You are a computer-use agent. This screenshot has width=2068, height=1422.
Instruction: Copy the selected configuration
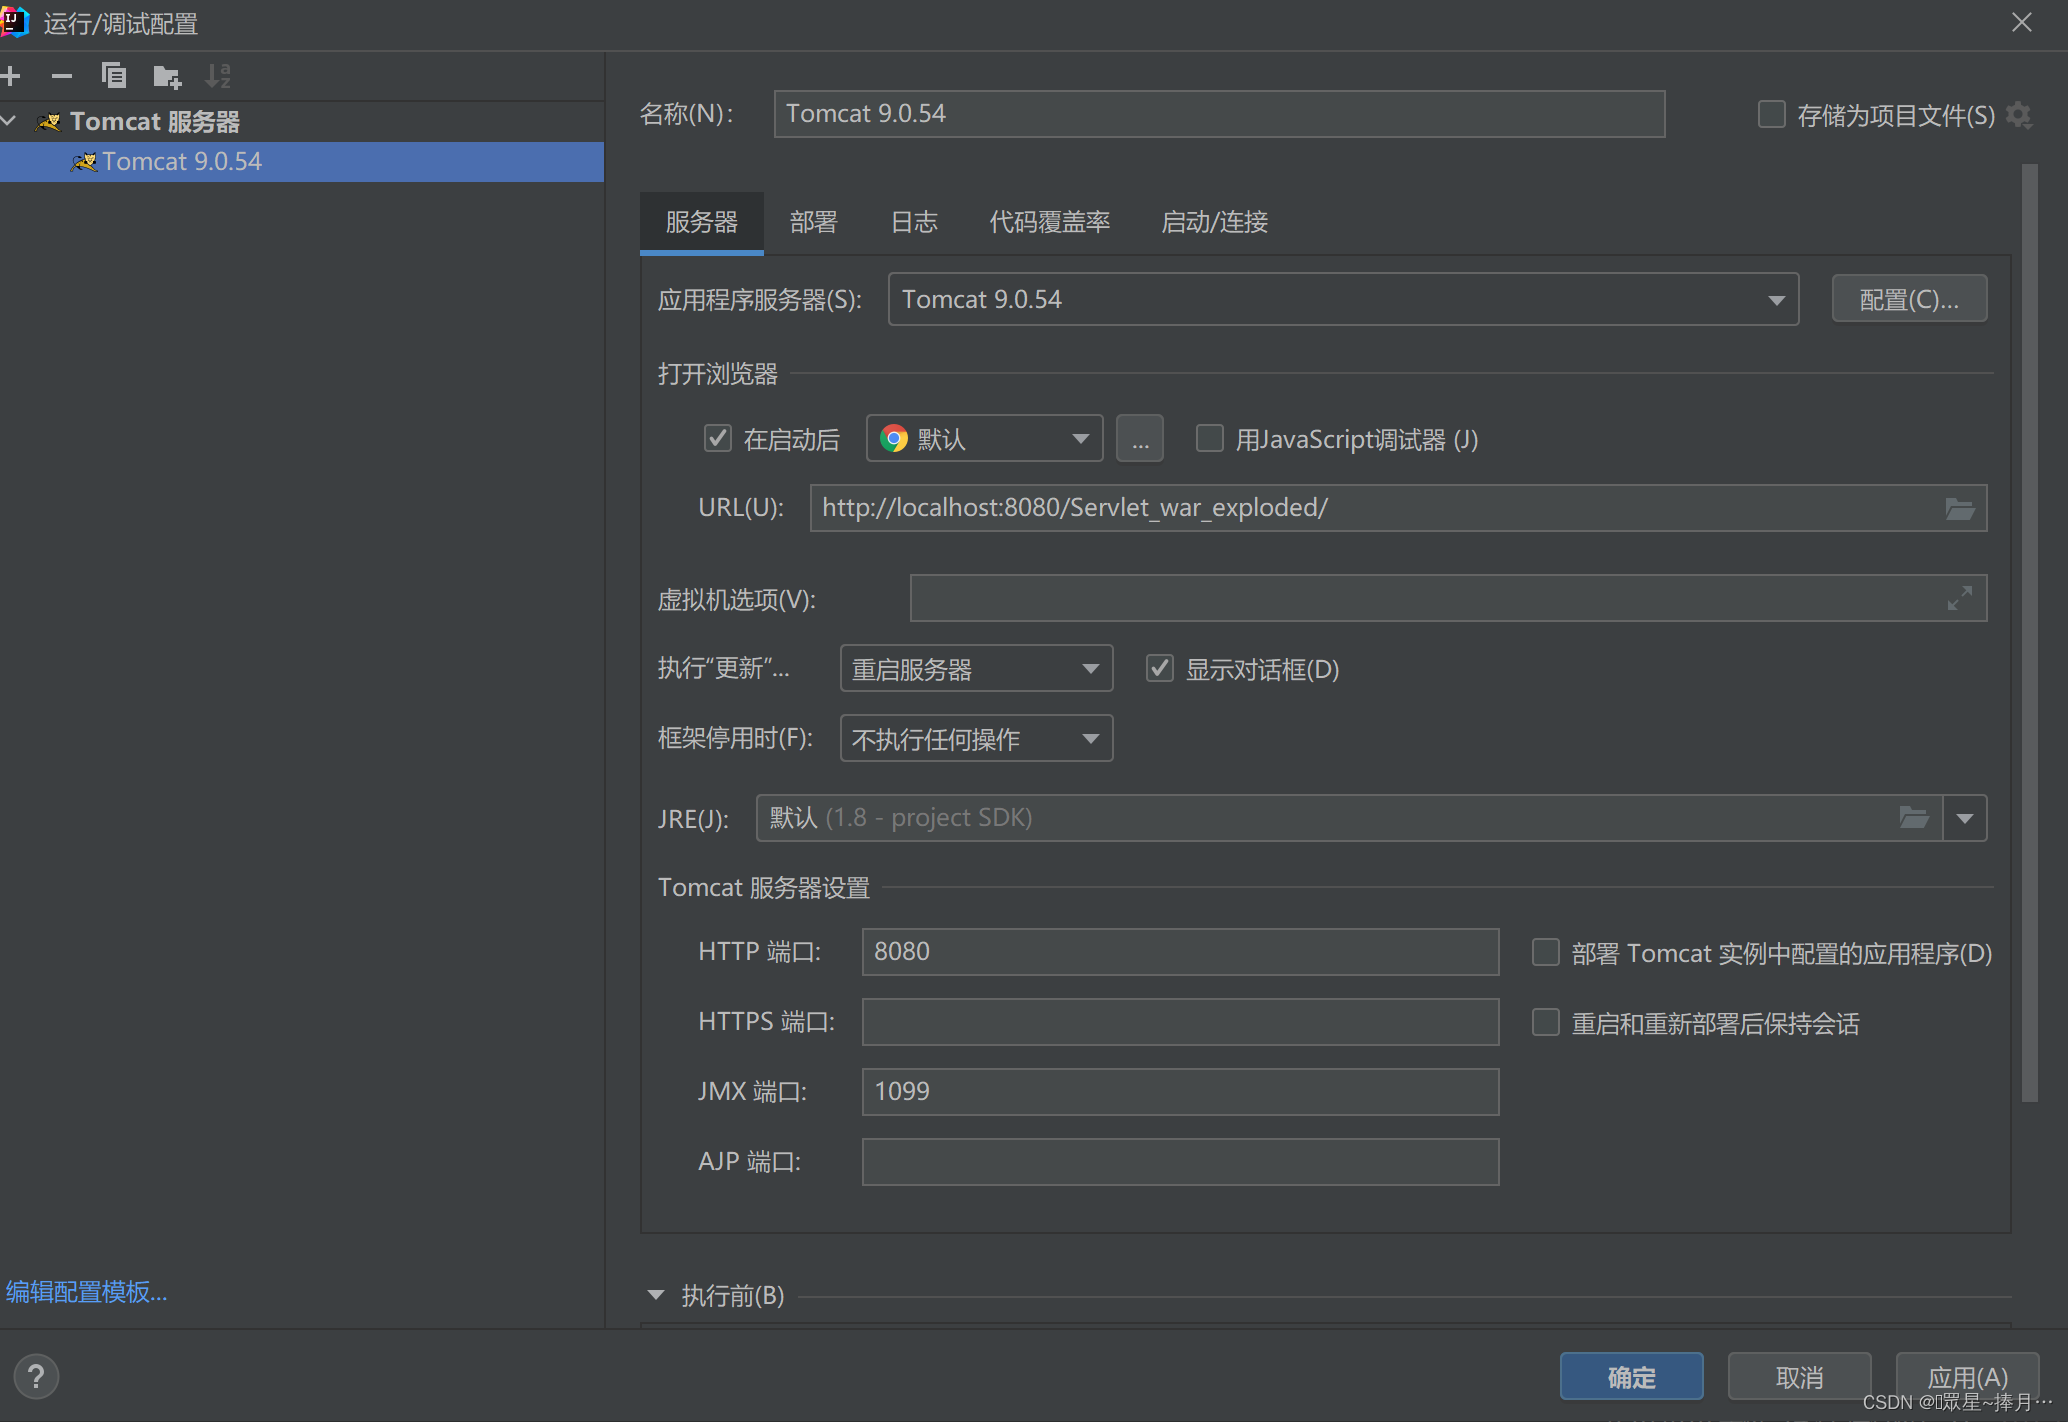click(x=114, y=76)
